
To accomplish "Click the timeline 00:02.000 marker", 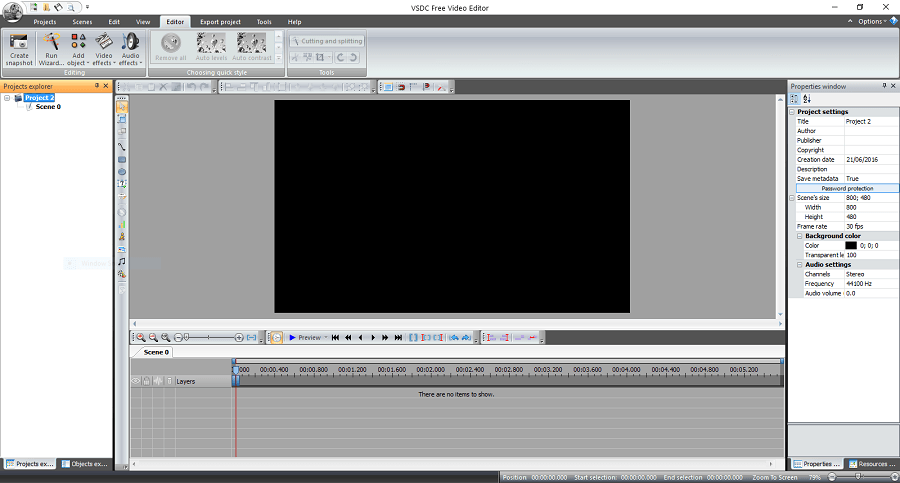I will [x=430, y=370].
